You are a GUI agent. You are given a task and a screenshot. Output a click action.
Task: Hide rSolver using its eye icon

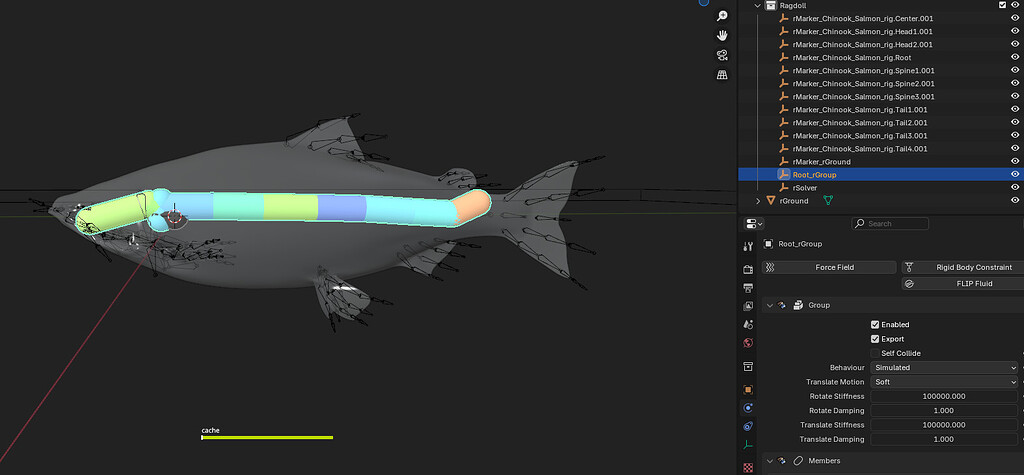[1016, 187]
